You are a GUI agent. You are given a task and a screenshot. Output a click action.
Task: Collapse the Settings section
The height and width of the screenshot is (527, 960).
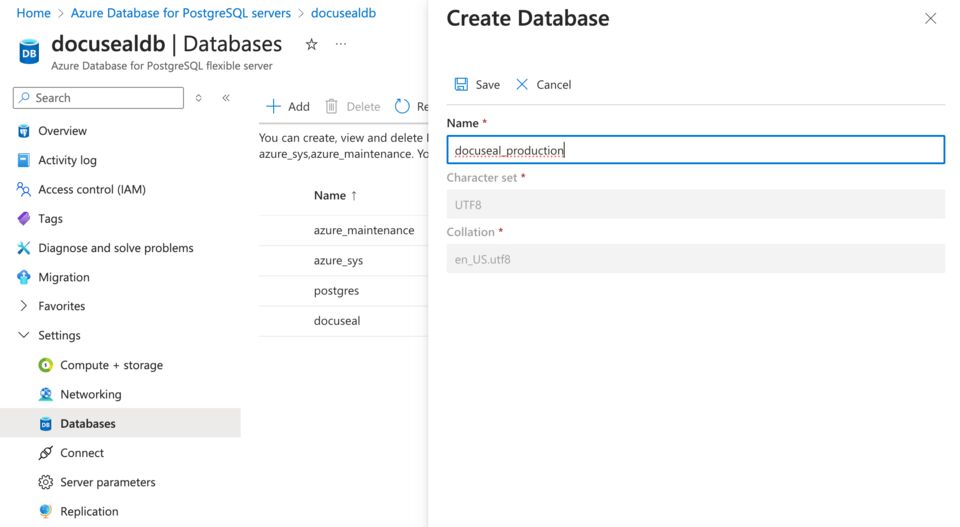(24, 335)
